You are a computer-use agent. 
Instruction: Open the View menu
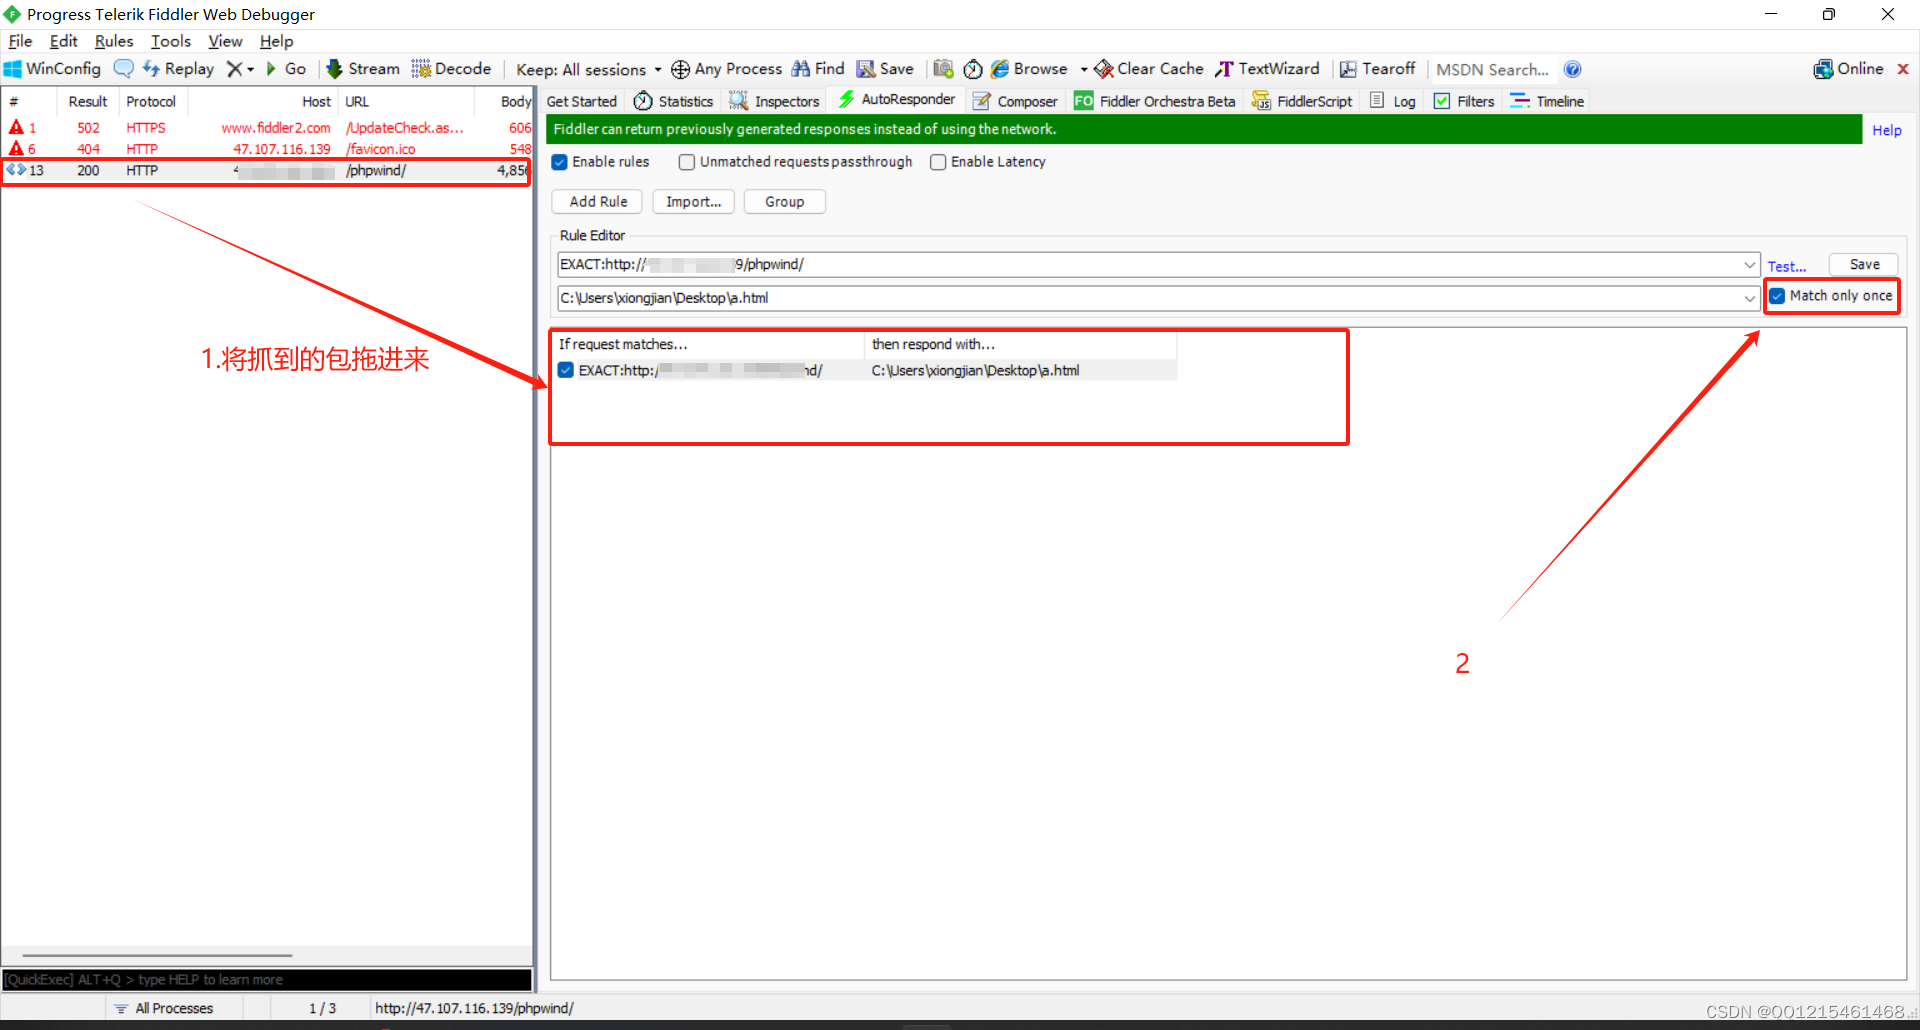point(225,41)
